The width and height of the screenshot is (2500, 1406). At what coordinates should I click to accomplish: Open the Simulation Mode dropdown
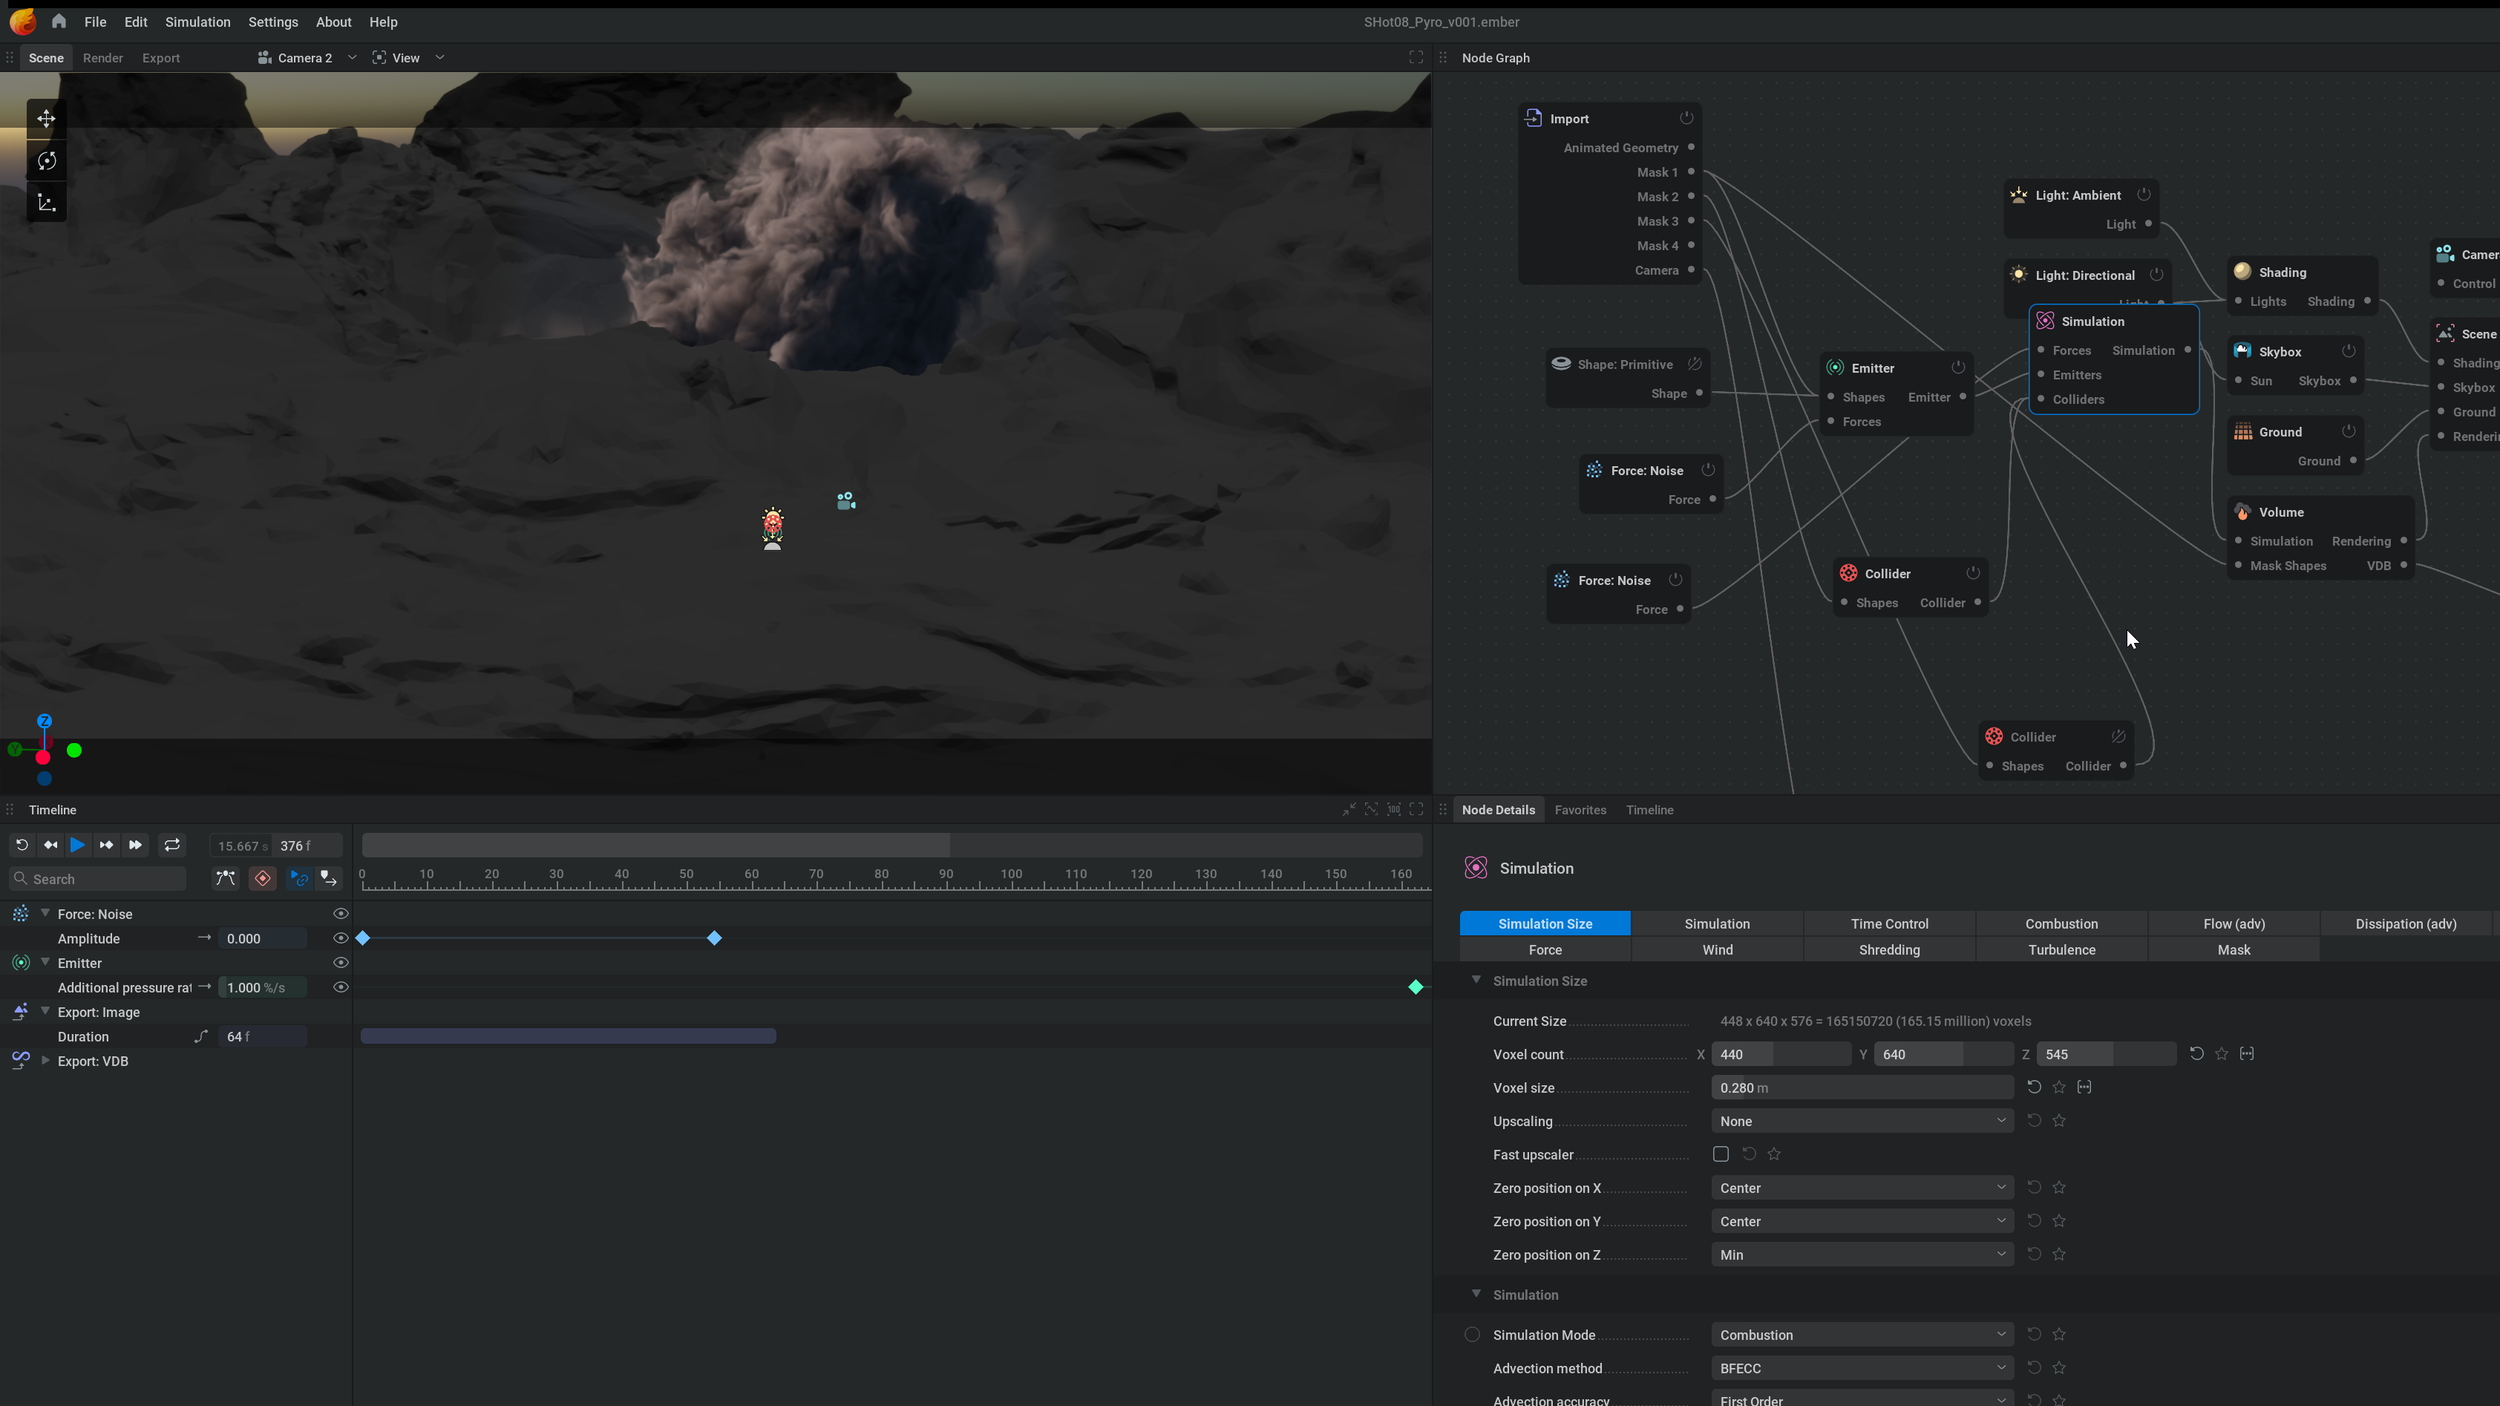point(1862,1335)
